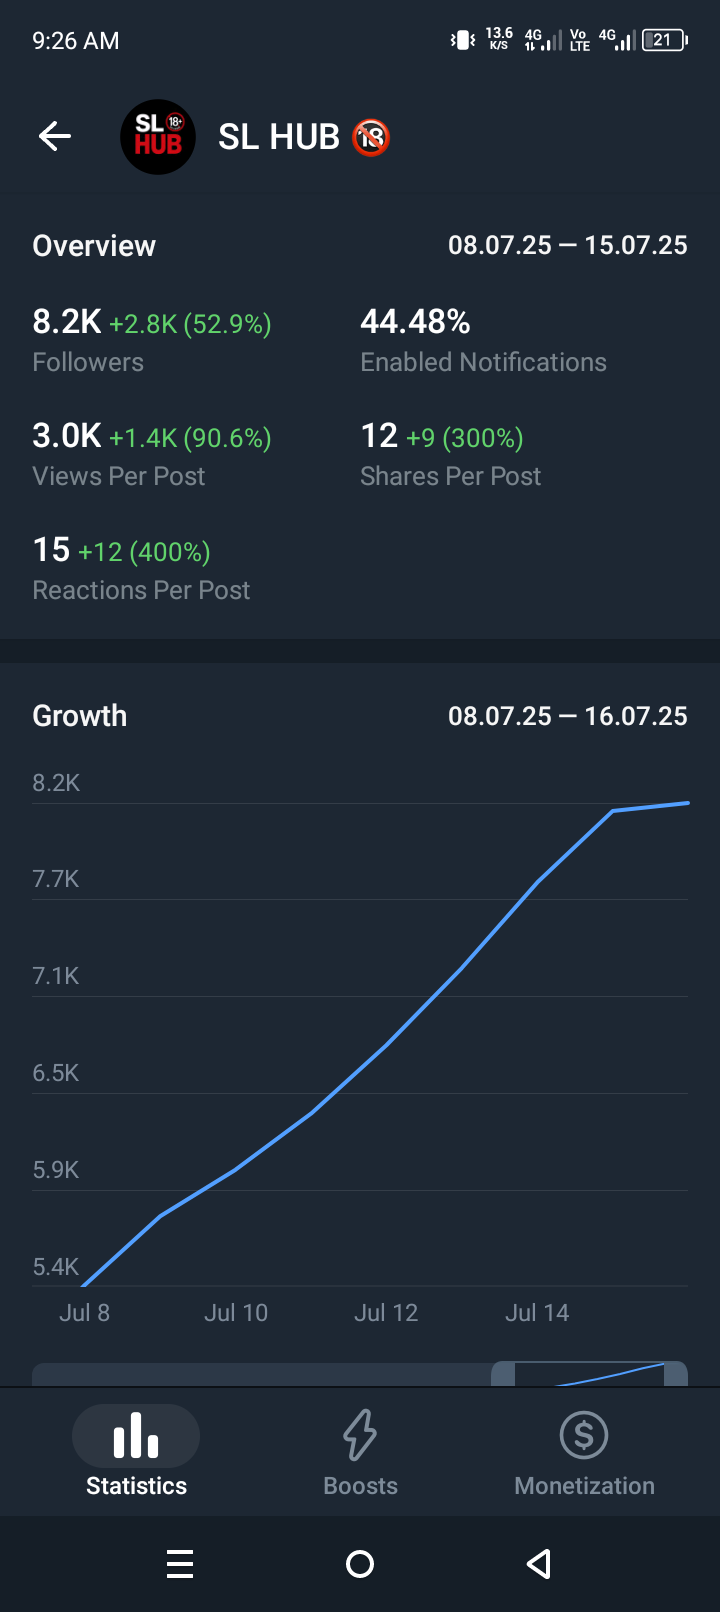720x1612 pixels.
Task: Tap the Growth line at its peak
Action: [x=687, y=803]
